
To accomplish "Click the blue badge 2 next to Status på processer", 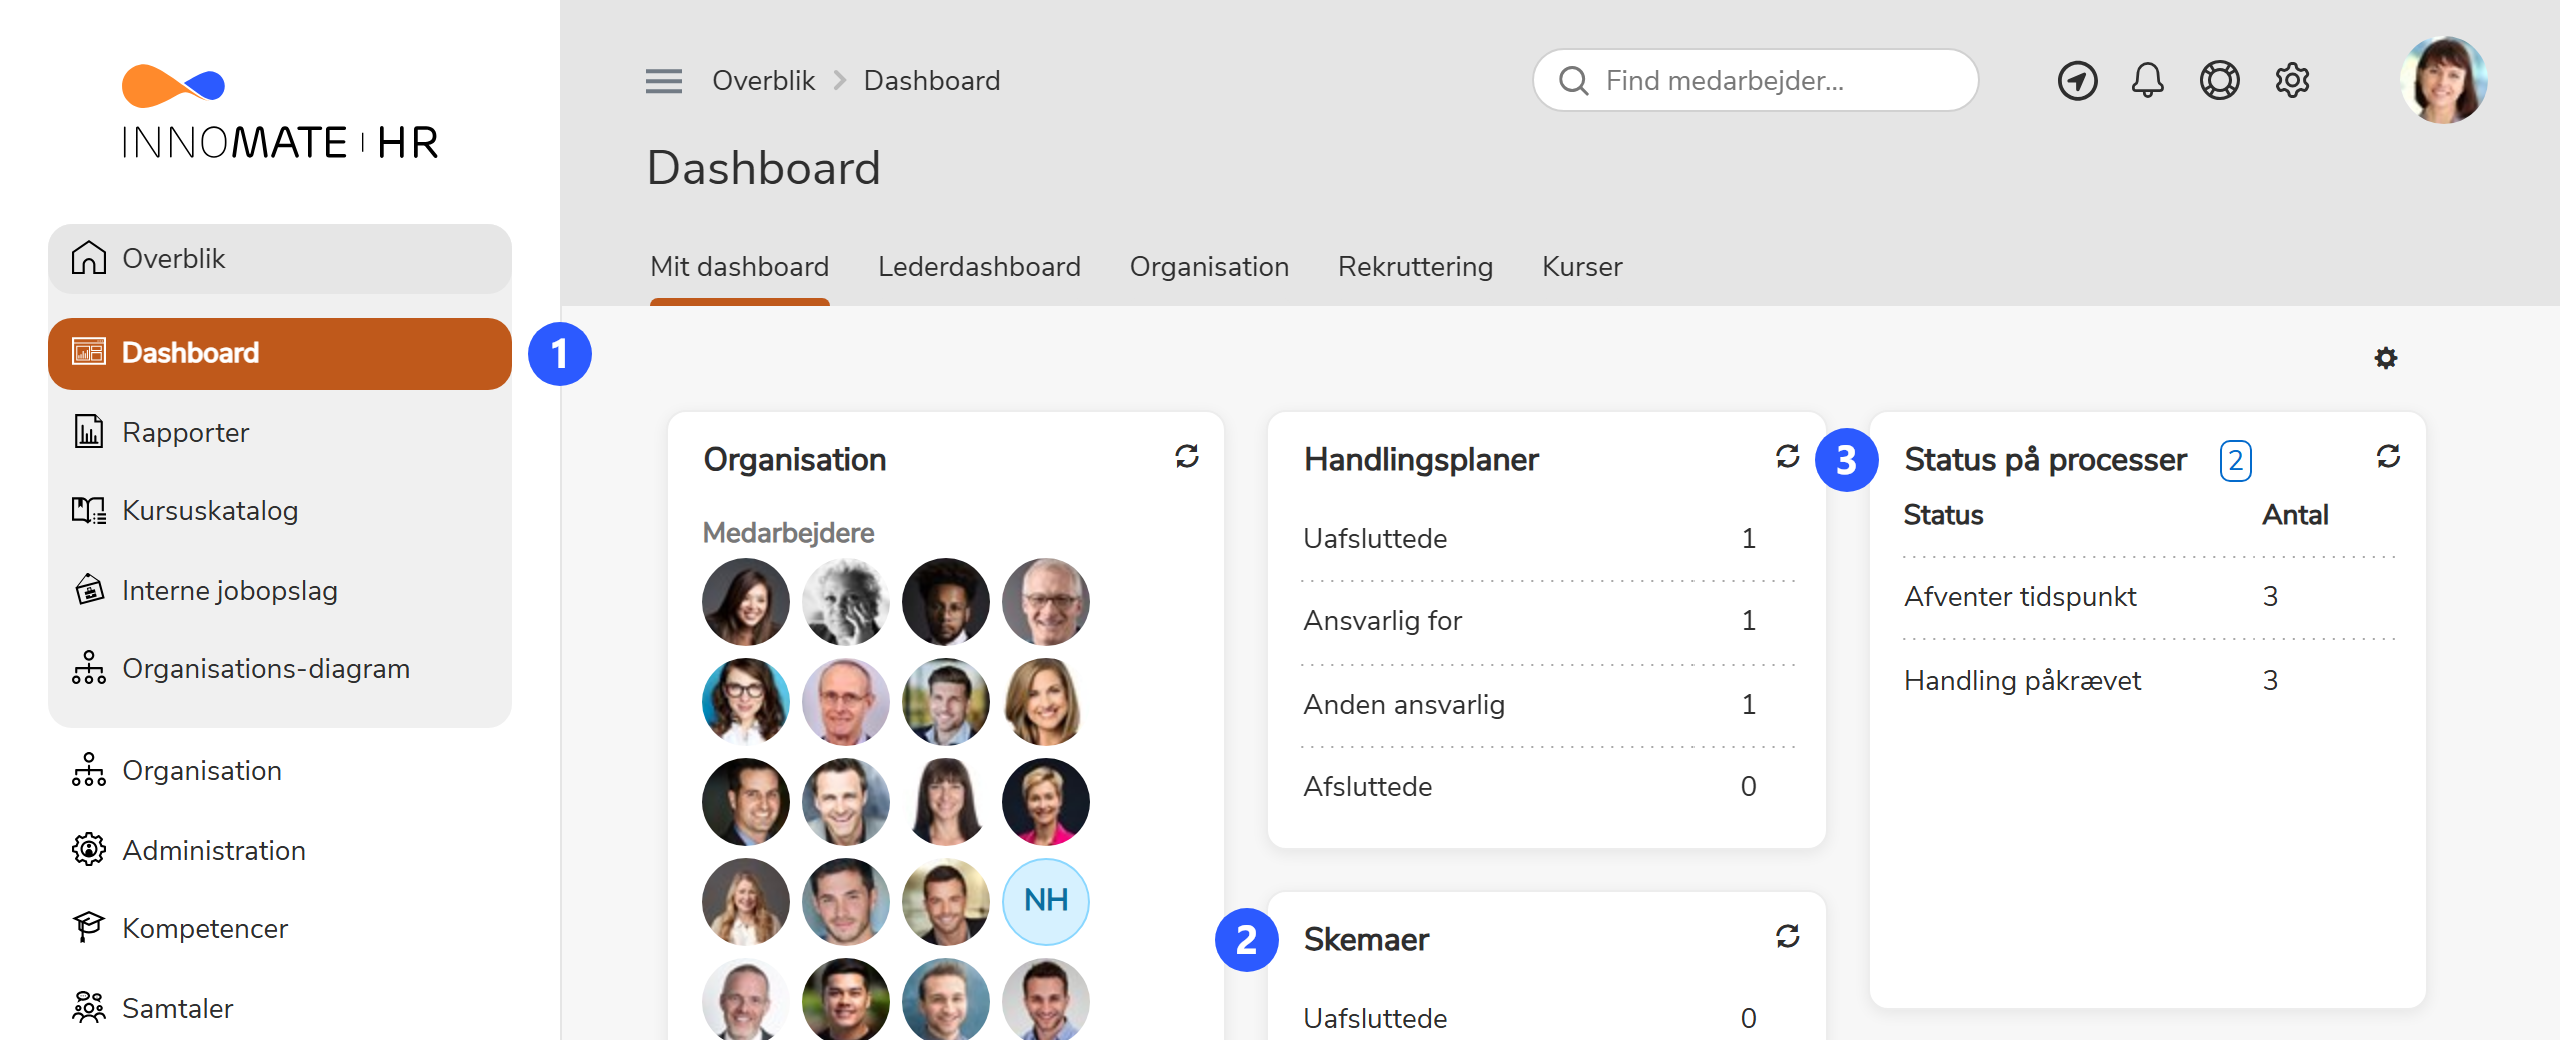I will 2235,460.
